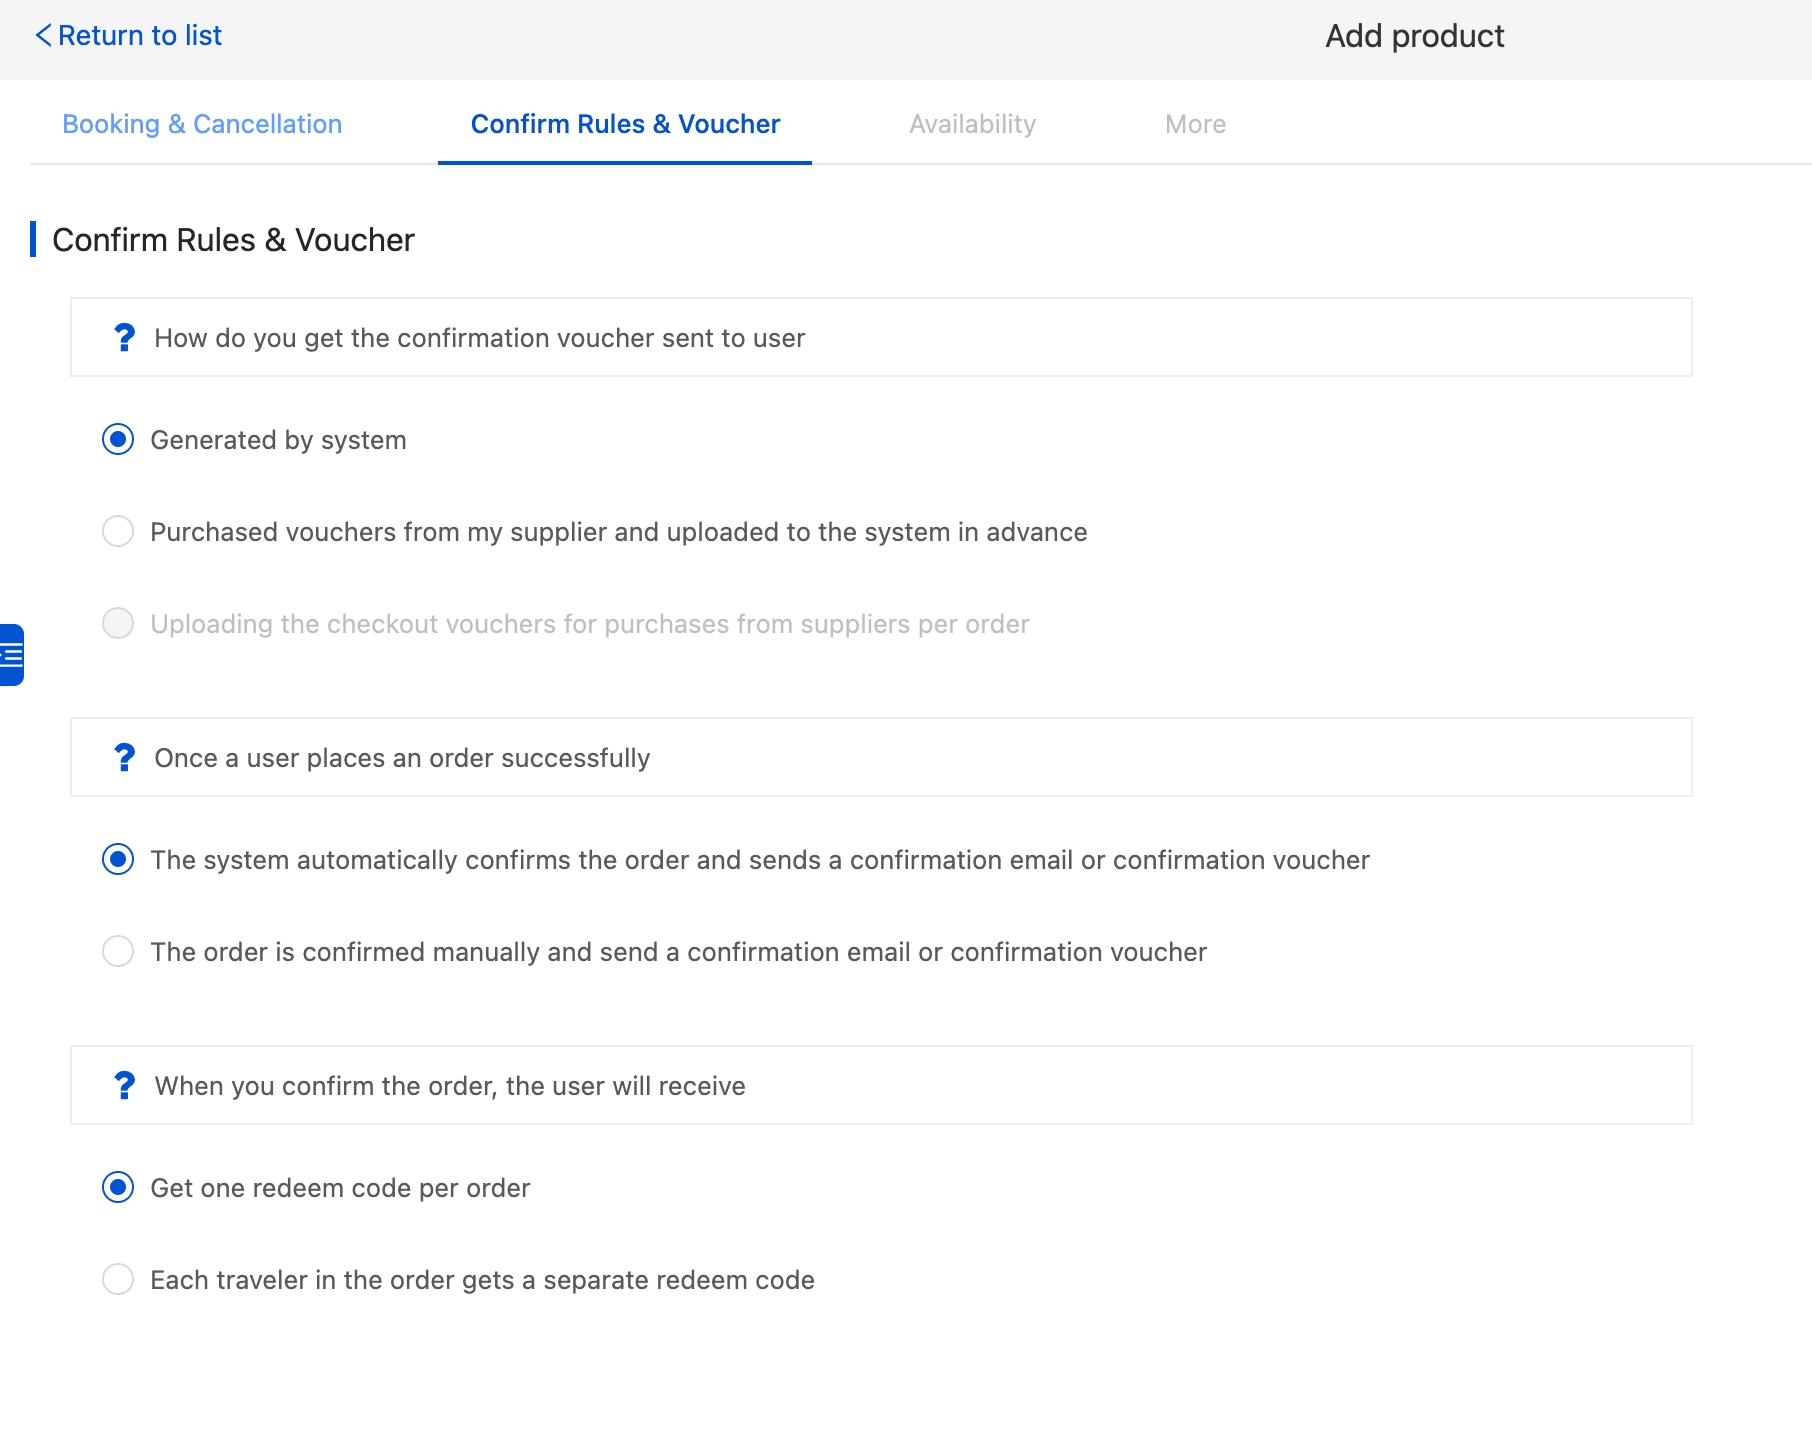Open the Confirm Rules & Voucher tab
The width and height of the screenshot is (1812, 1452).
625,124
